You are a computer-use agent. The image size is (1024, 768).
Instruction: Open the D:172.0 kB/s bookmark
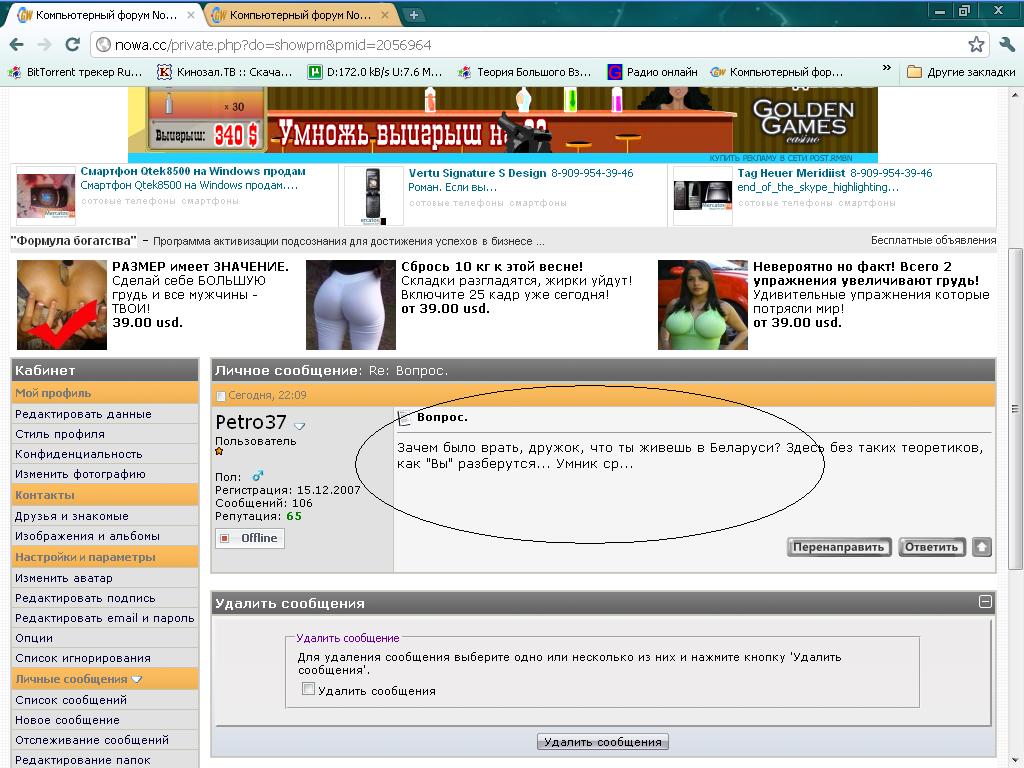375,72
